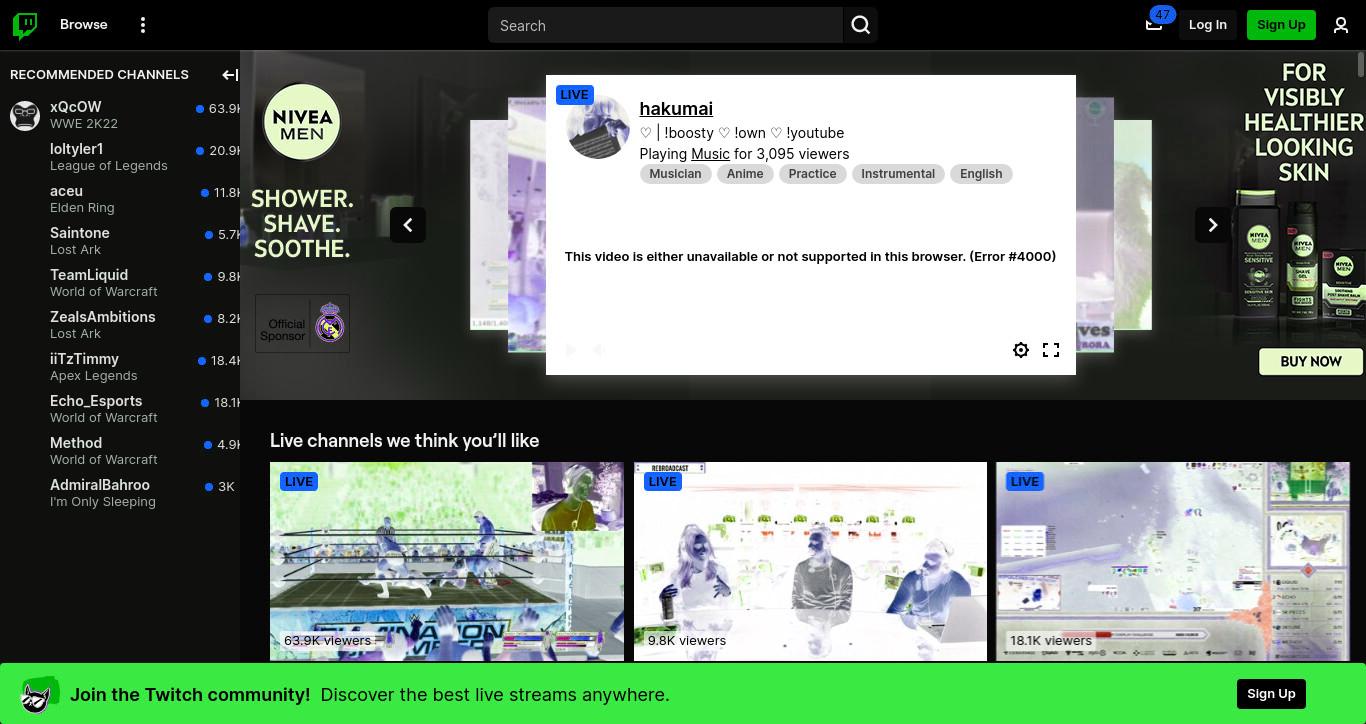Click the player volume mute icon
The width and height of the screenshot is (1366, 724).
coord(599,350)
